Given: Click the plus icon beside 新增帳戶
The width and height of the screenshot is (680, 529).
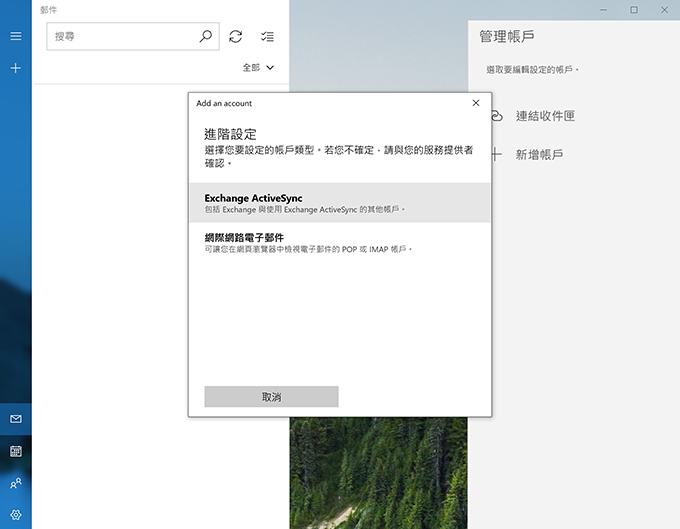Looking at the screenshot, I should point(497,154).
